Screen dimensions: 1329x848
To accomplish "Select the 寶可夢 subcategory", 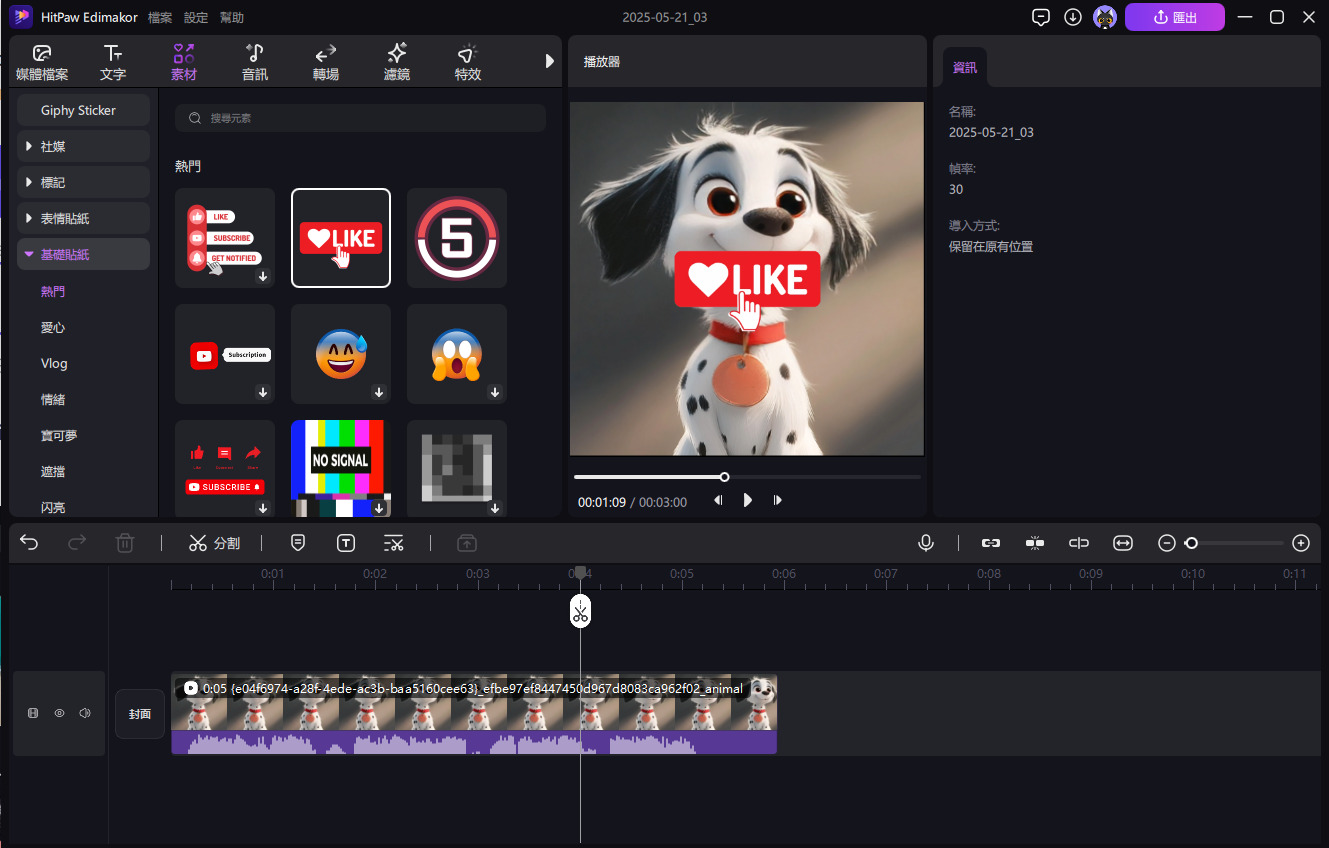I will (59, 435).
